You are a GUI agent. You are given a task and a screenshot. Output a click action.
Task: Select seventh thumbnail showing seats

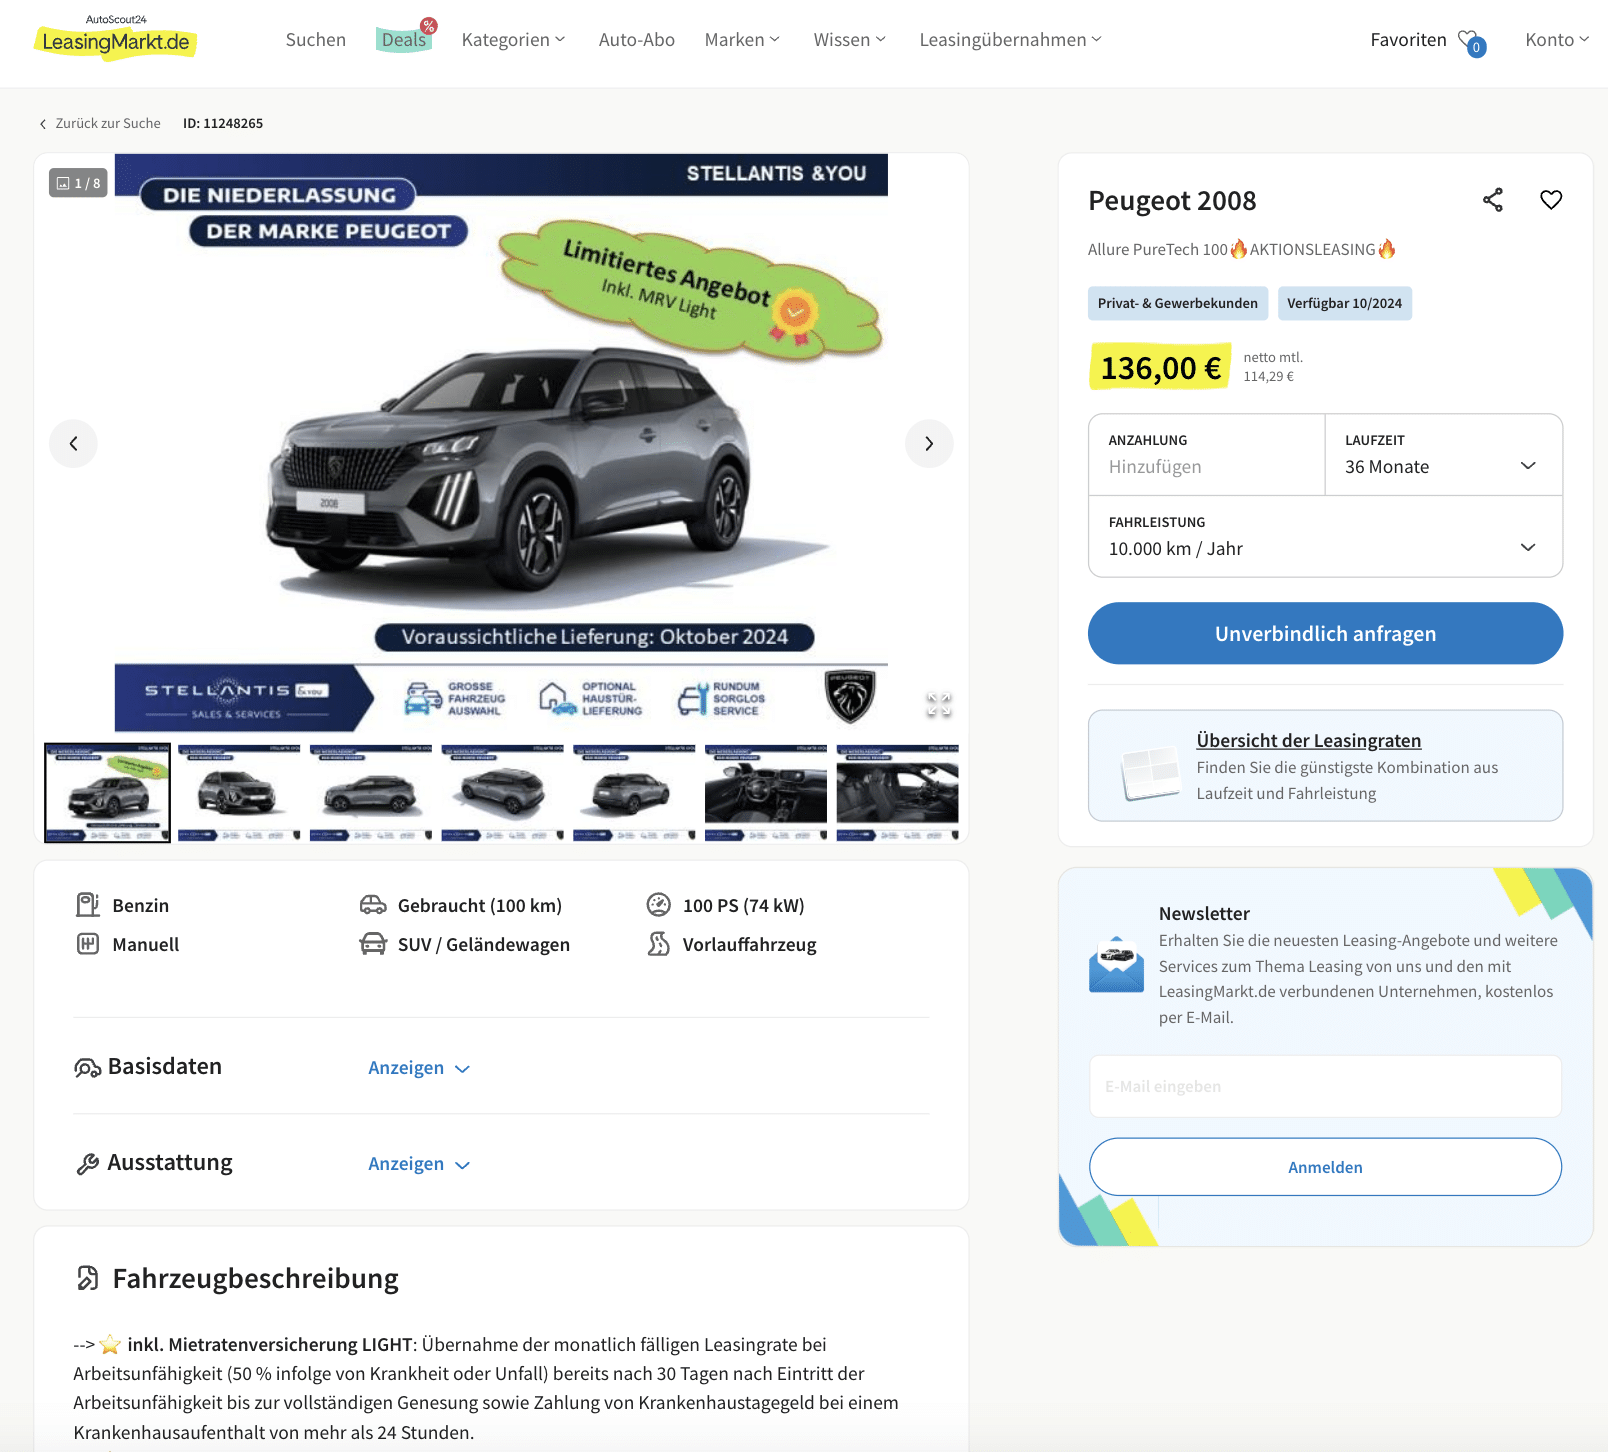(897, 793)
